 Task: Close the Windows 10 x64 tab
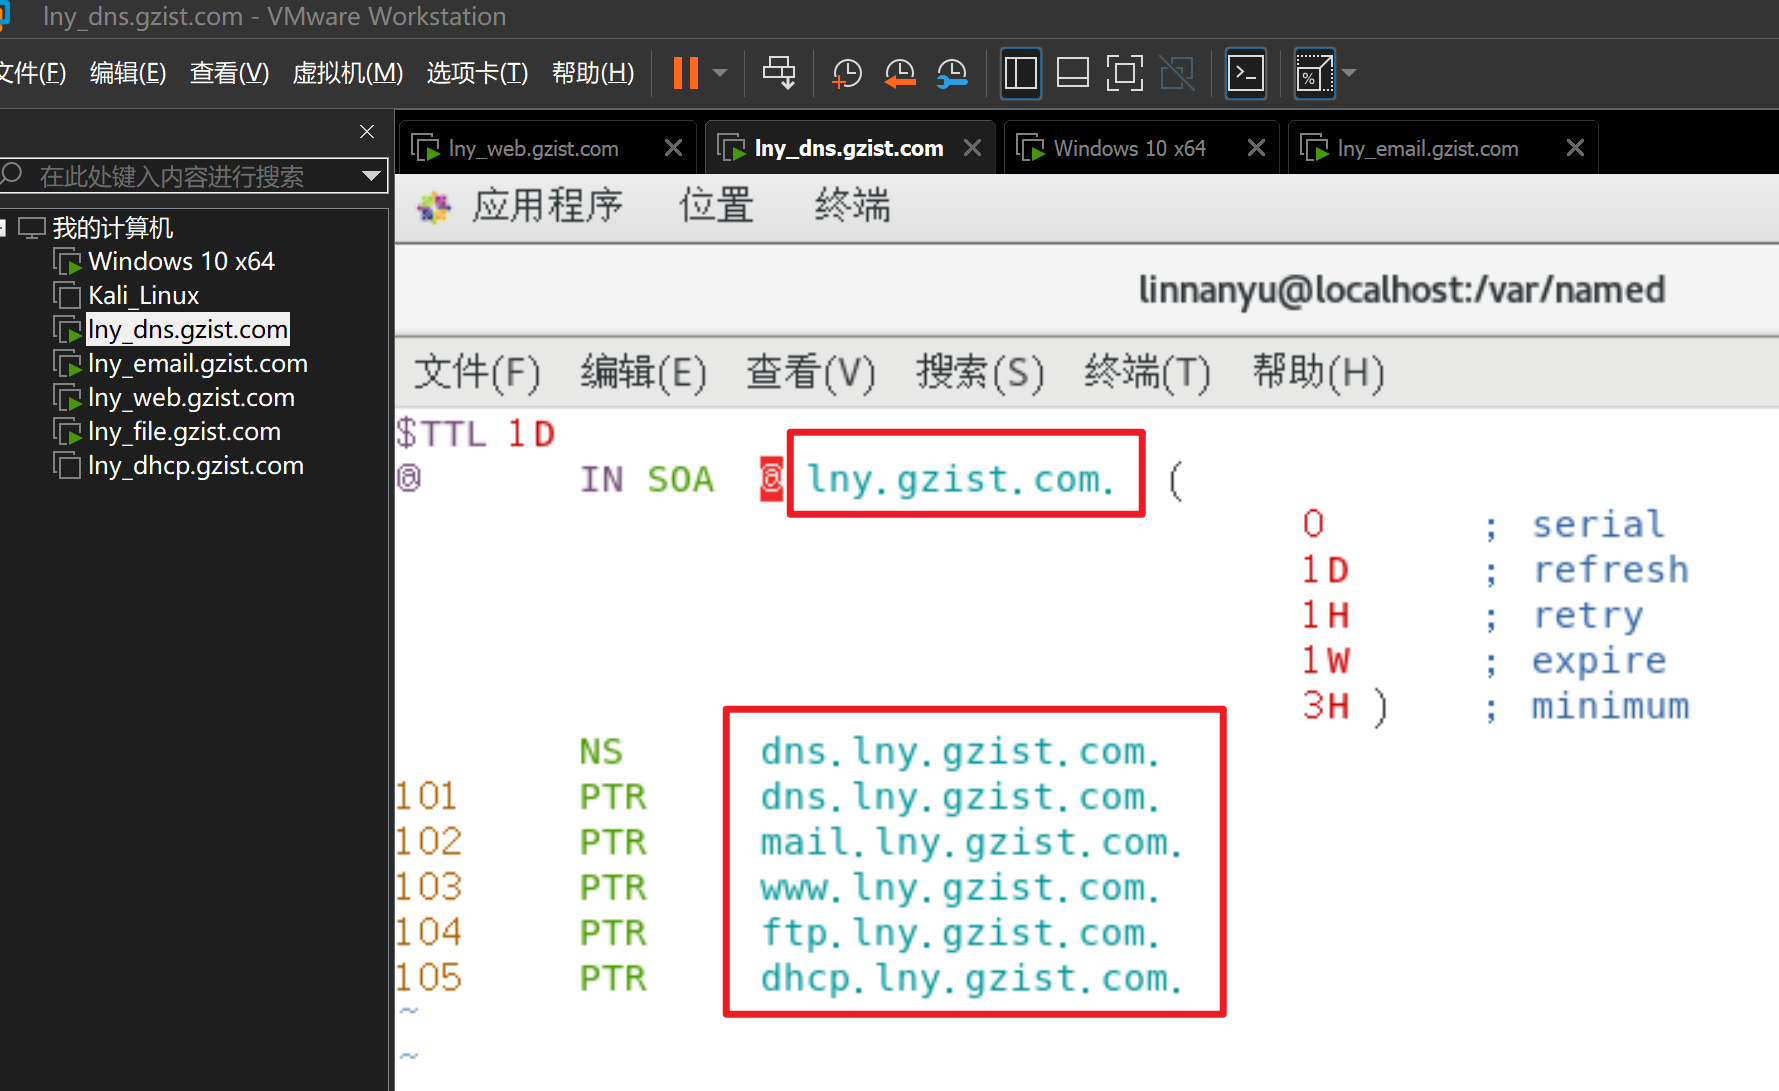pyautogui.click(x=1257, y=148)
